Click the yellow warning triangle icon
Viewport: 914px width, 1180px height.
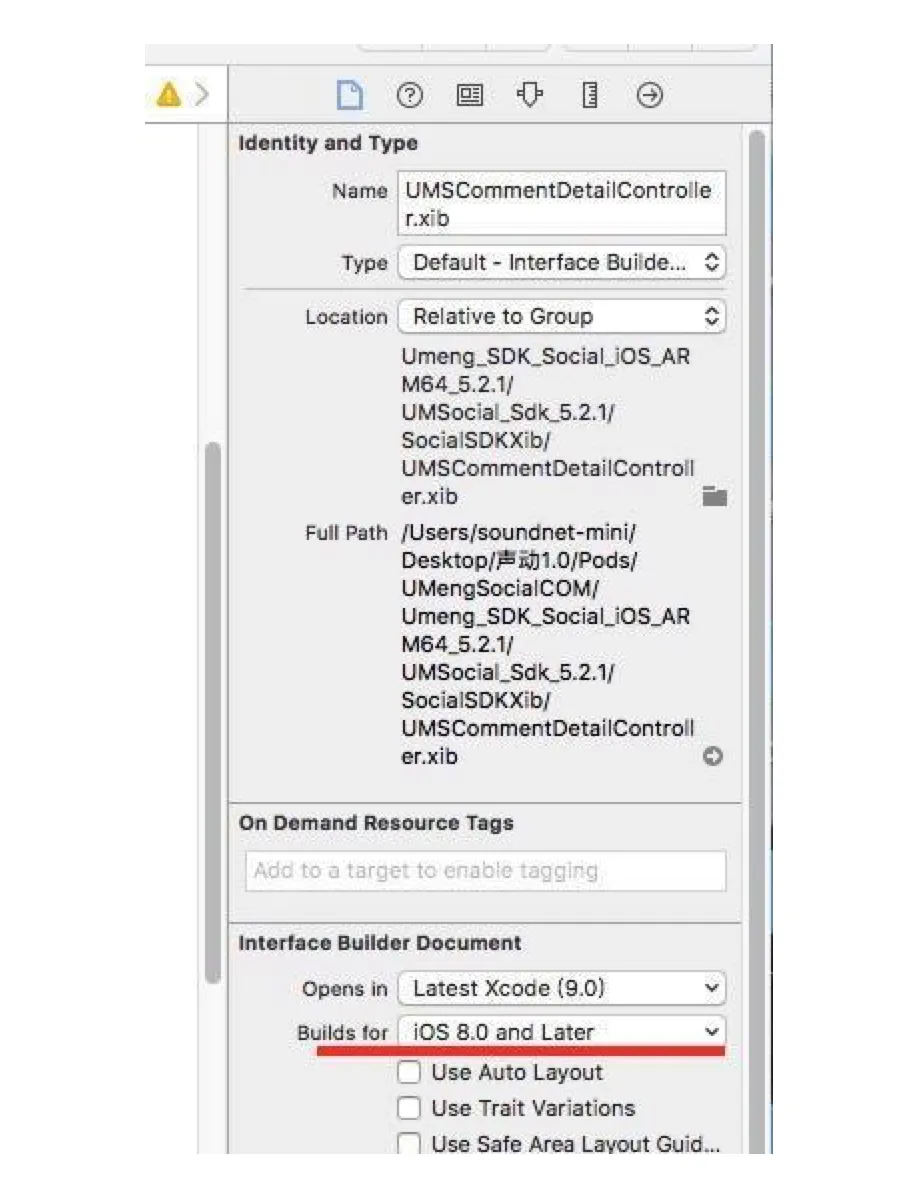[169, 95]
